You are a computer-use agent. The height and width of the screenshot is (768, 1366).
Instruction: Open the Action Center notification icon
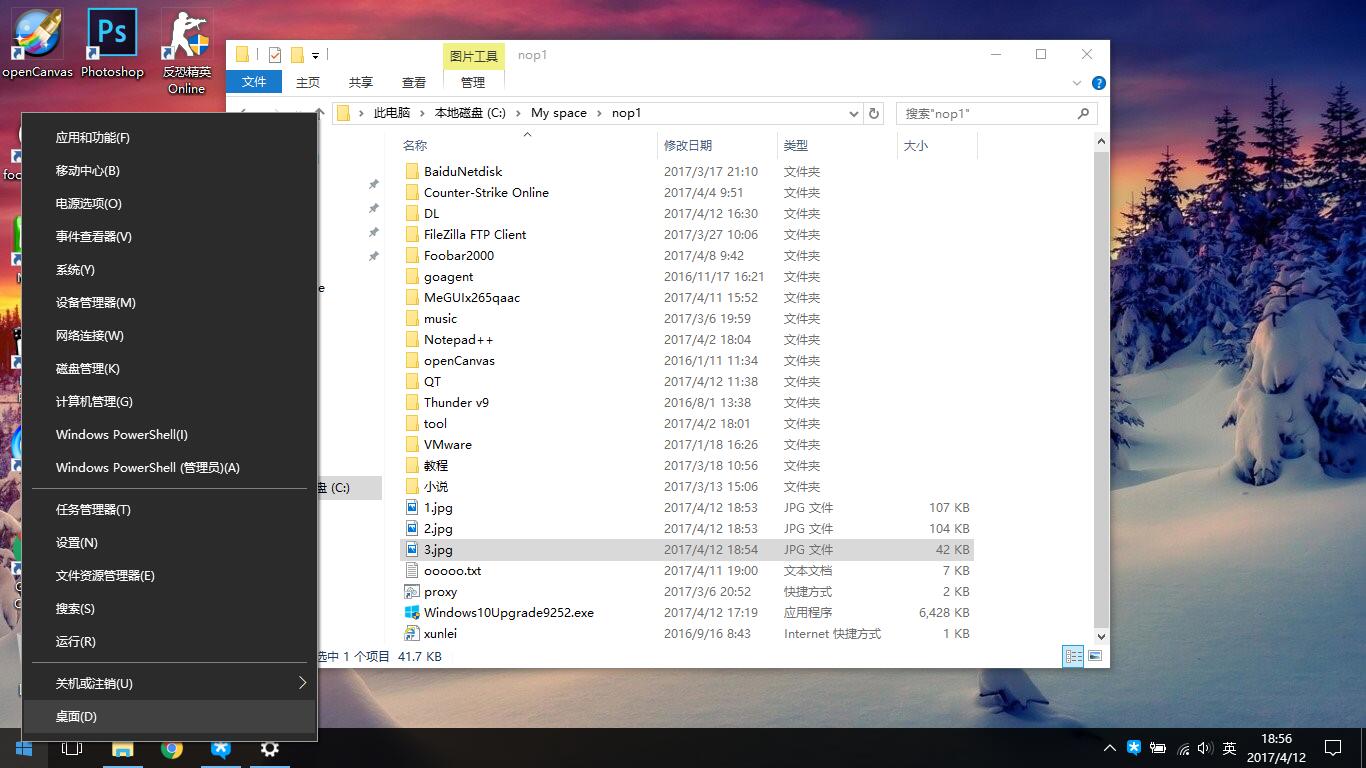1332,748
